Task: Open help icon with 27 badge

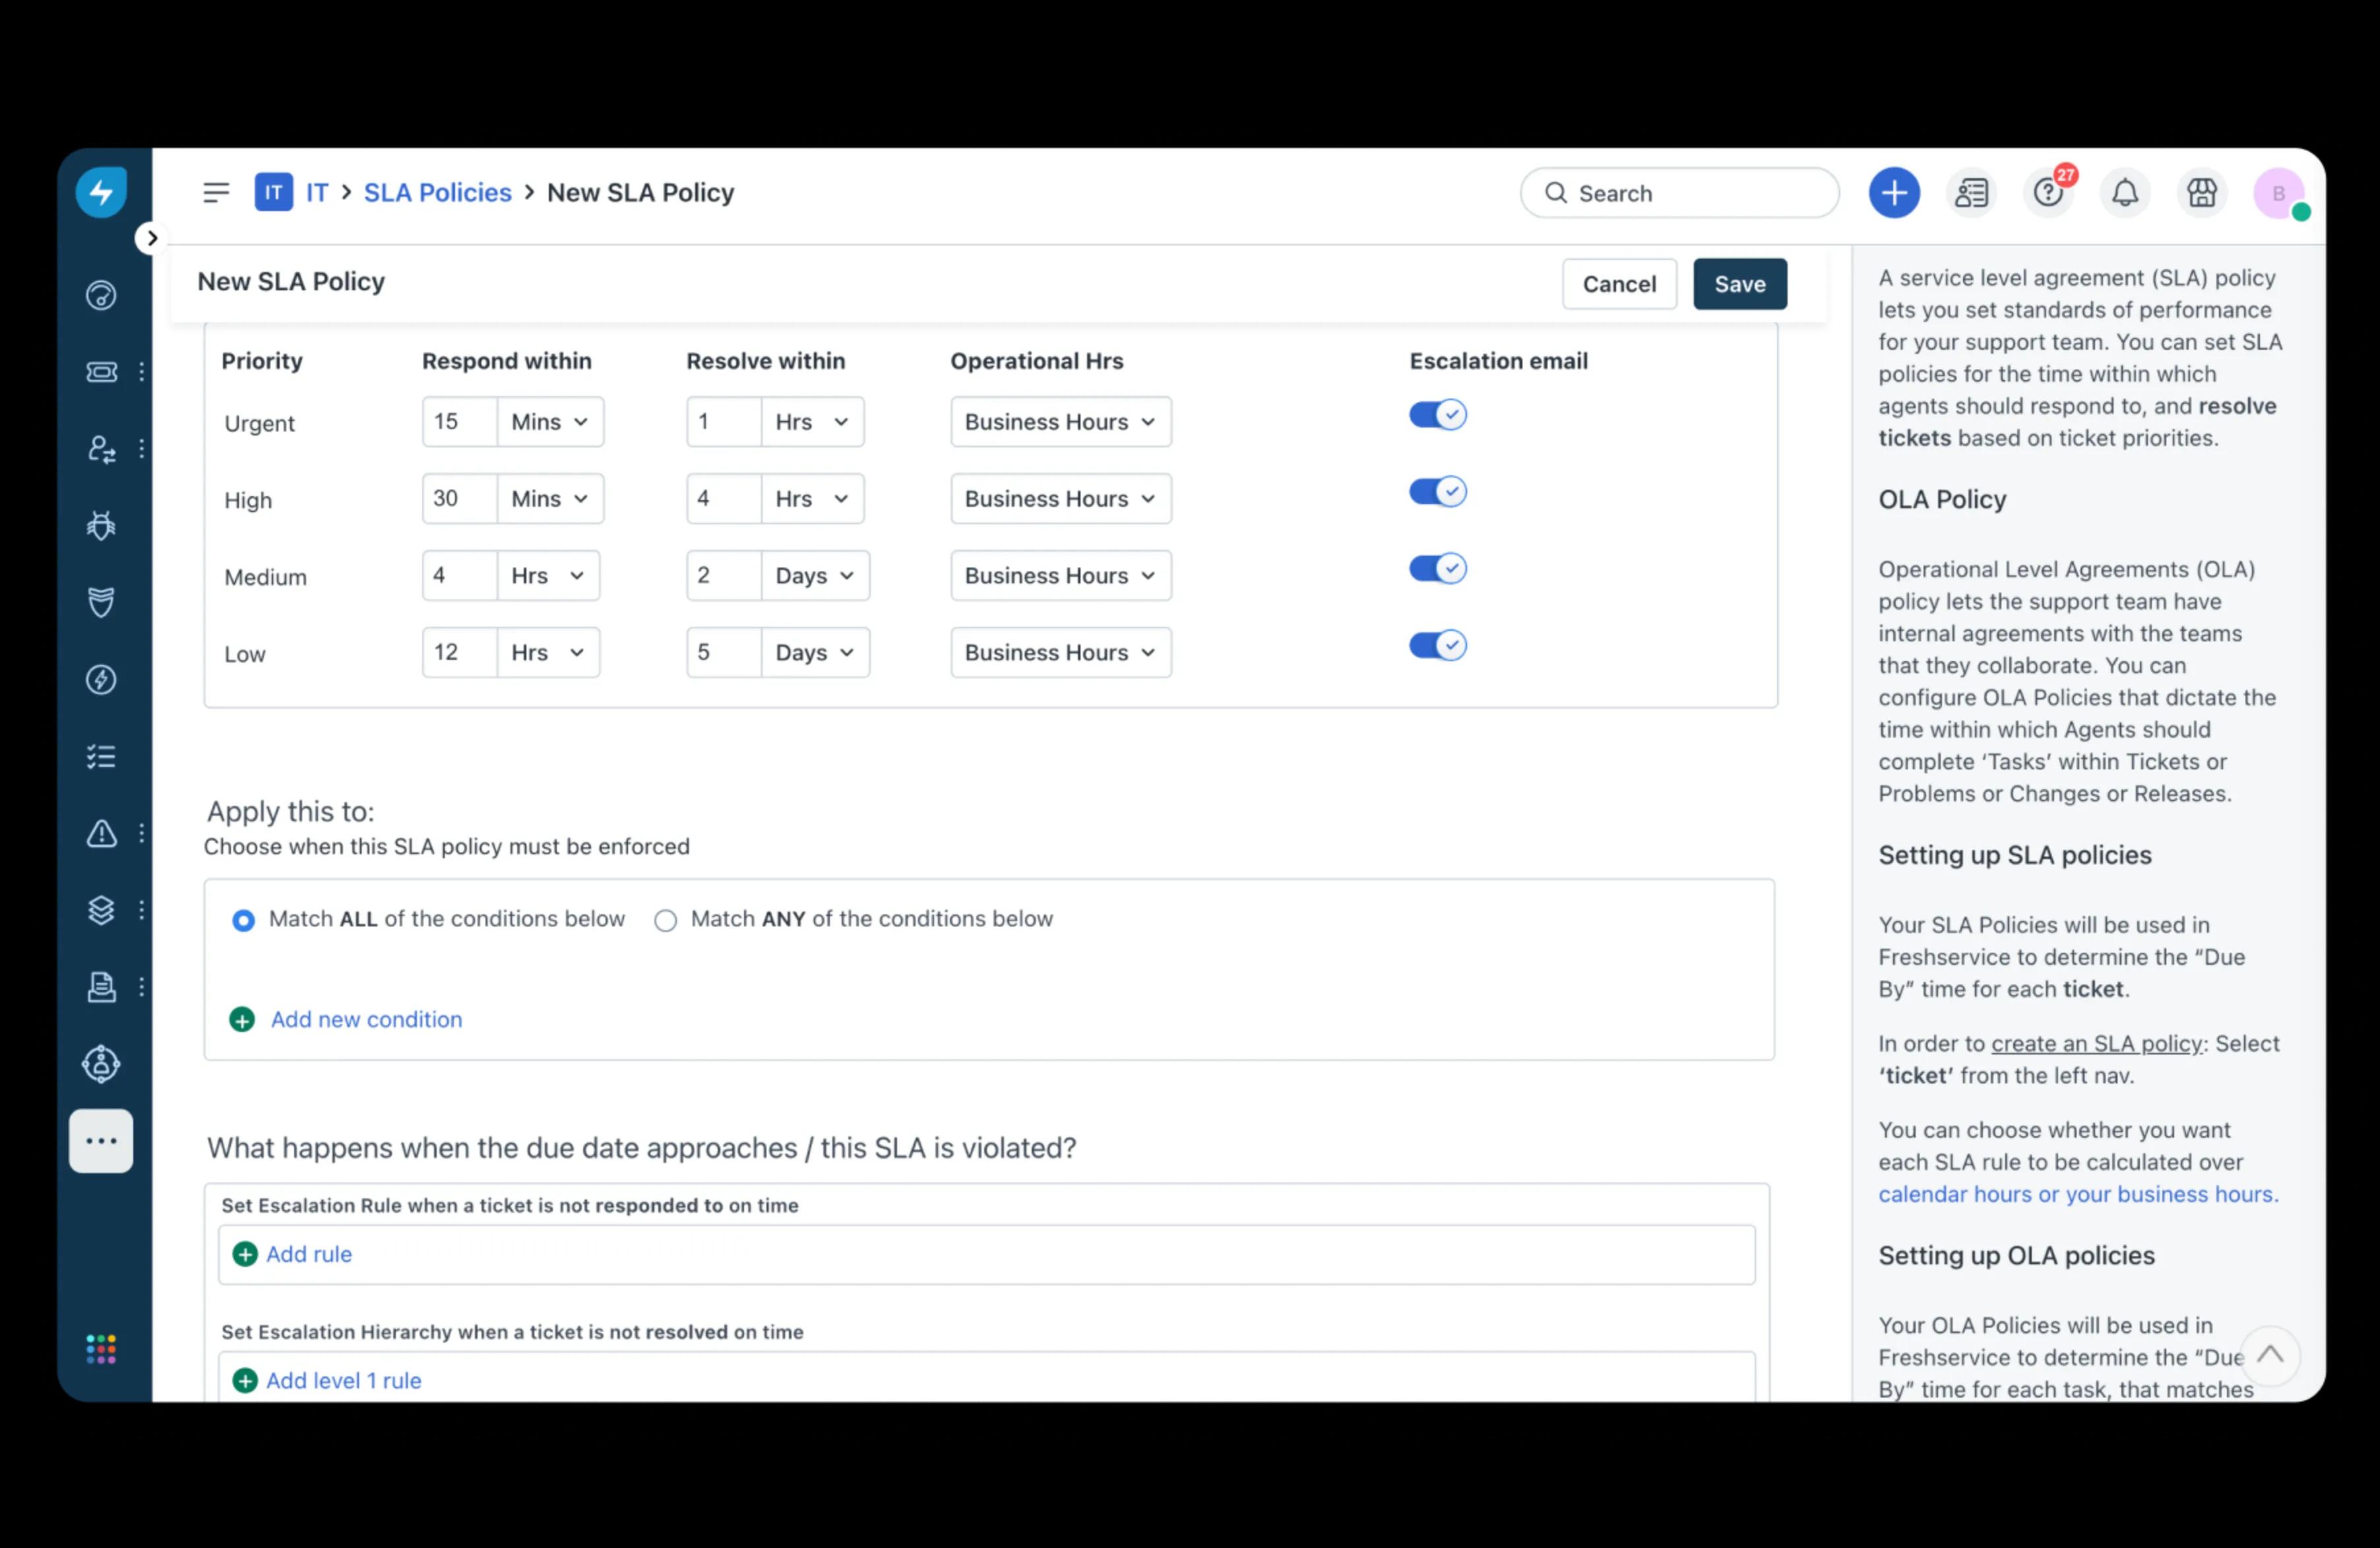Action: [2048, 192]
